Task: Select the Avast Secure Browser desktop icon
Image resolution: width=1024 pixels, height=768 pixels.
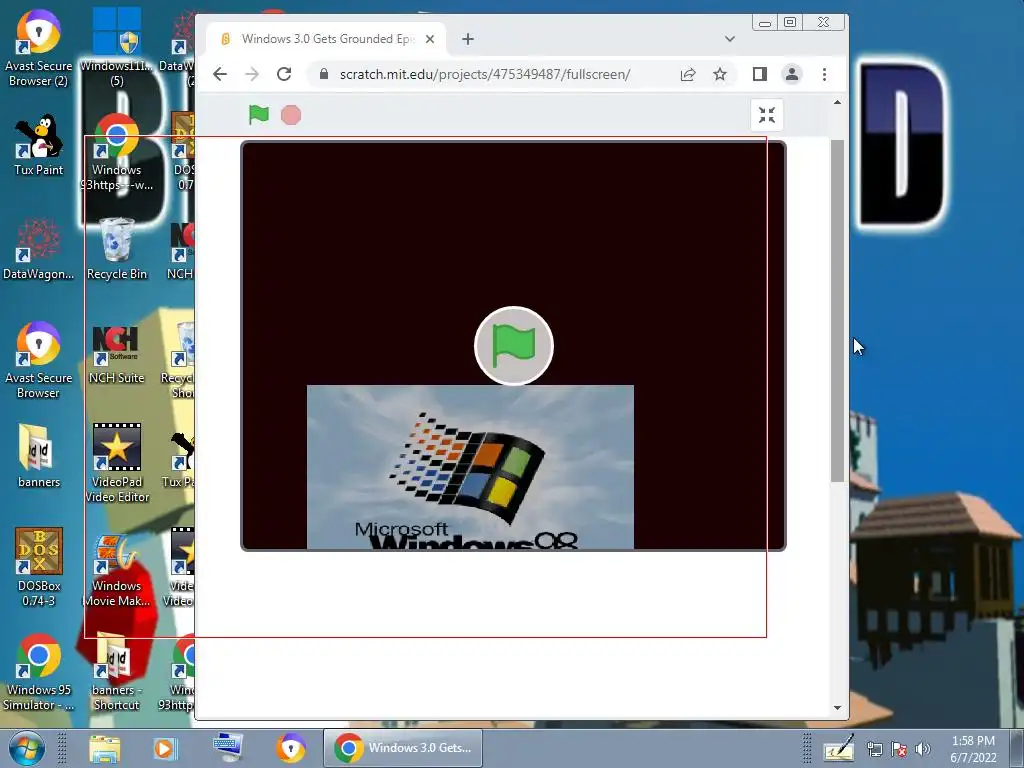Action: (x=38, y=360)
